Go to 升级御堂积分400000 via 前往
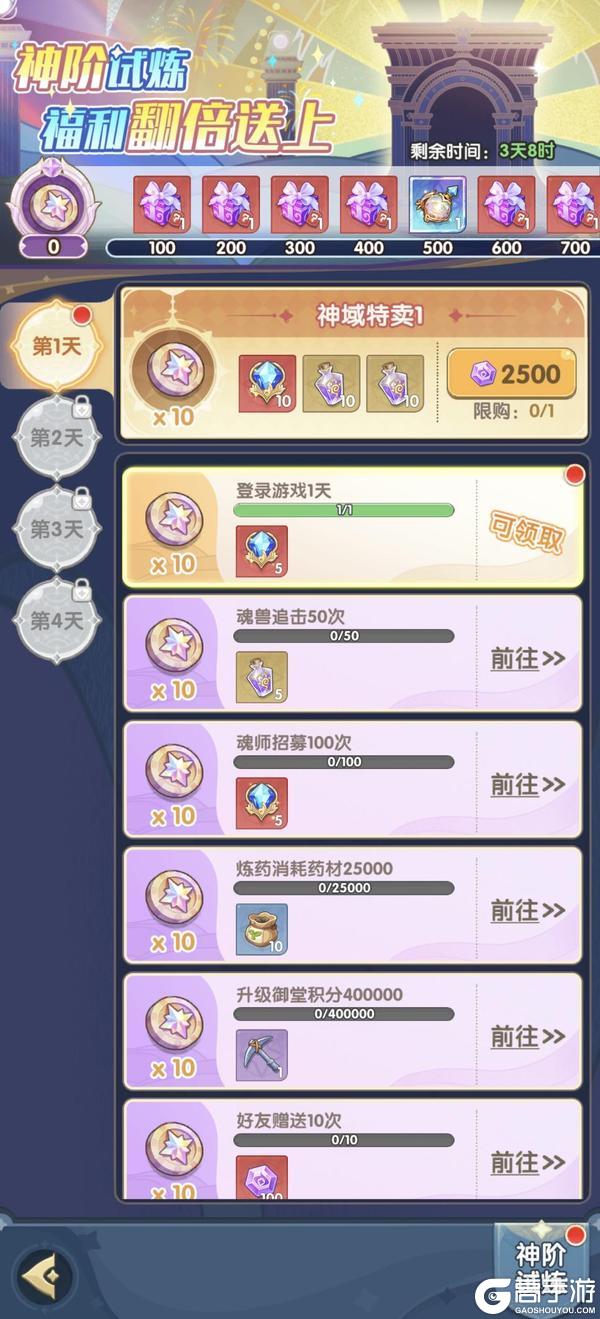Viewport: 600px width, 1319px height. (x=528, y=1037)
